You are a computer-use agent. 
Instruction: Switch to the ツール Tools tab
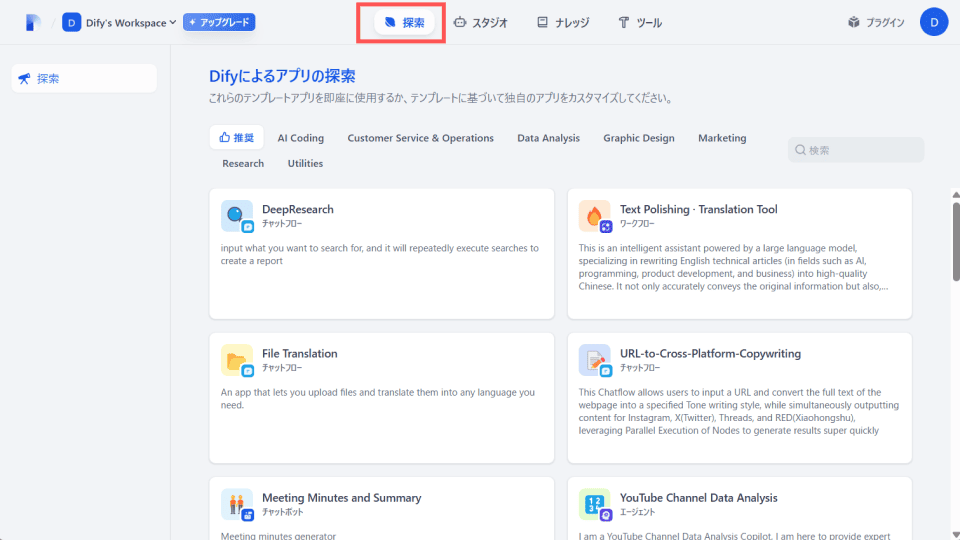pyautogui.click(x=640, y=23)
